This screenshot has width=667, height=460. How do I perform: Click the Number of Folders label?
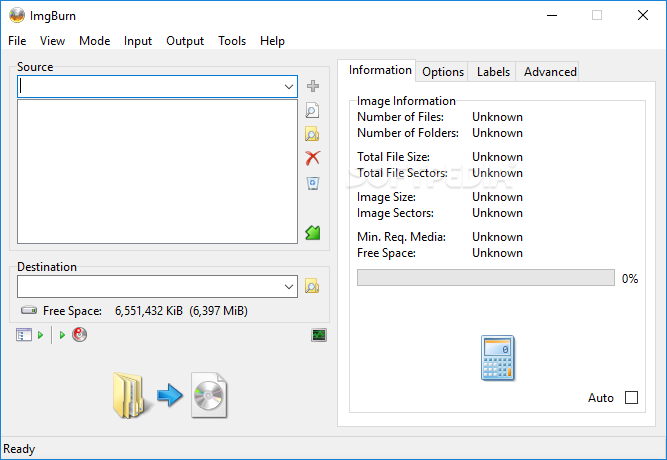click(408, 133)
